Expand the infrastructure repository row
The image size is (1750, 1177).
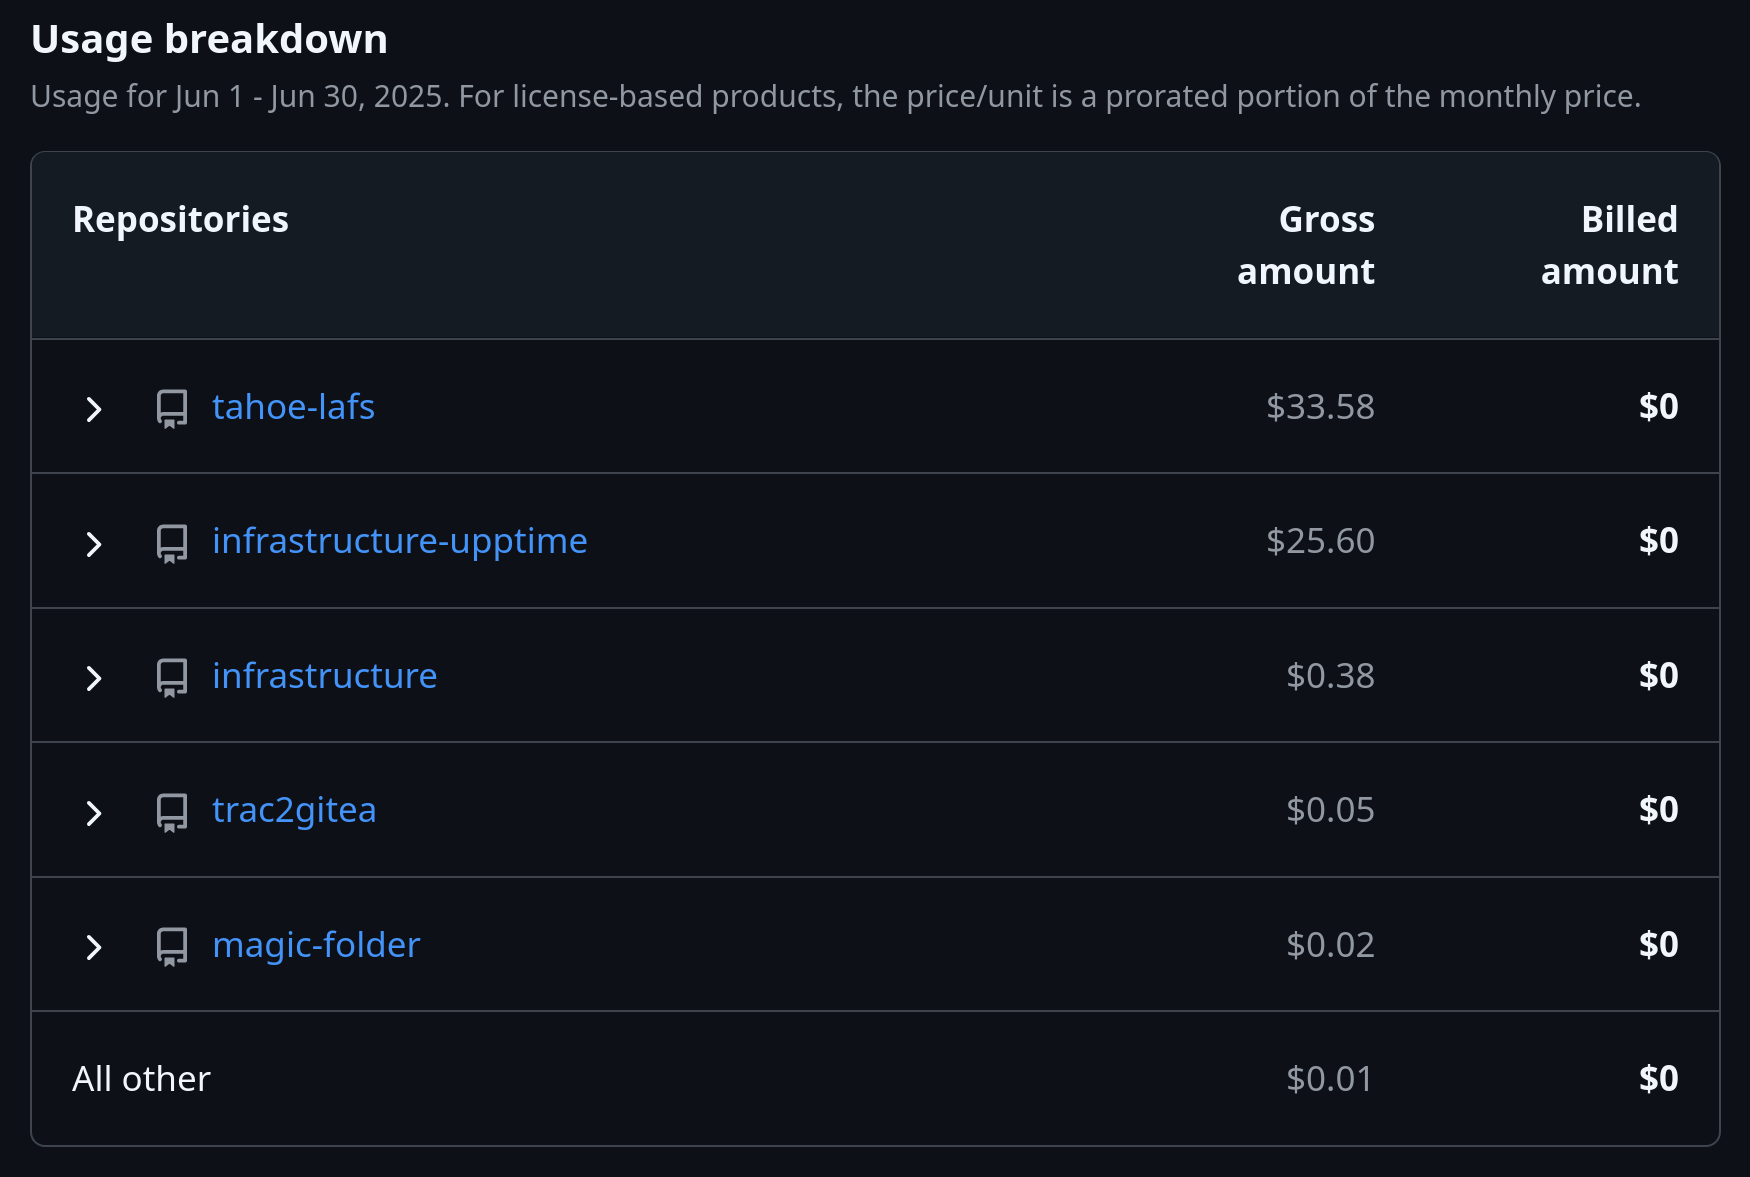[x=94, y=678]
